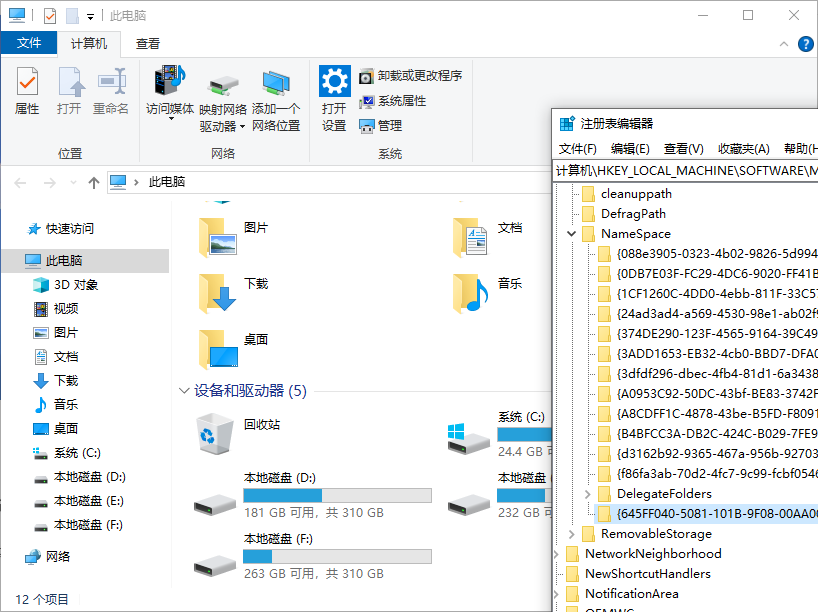The height and width of the screenshot is (612, 818).
Task: Open the Pictures folder icon
Action: (218, 237)
